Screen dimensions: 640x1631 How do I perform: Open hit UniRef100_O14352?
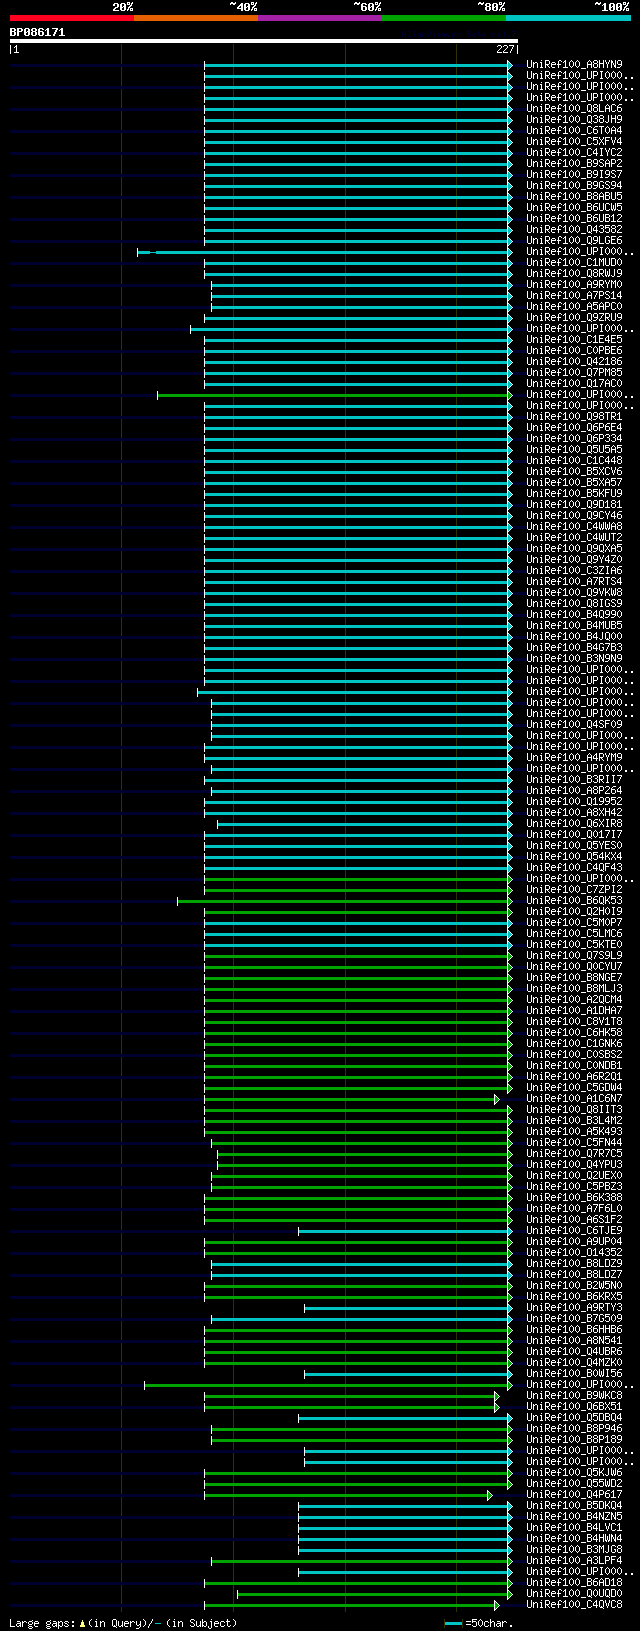(574, 1252)
